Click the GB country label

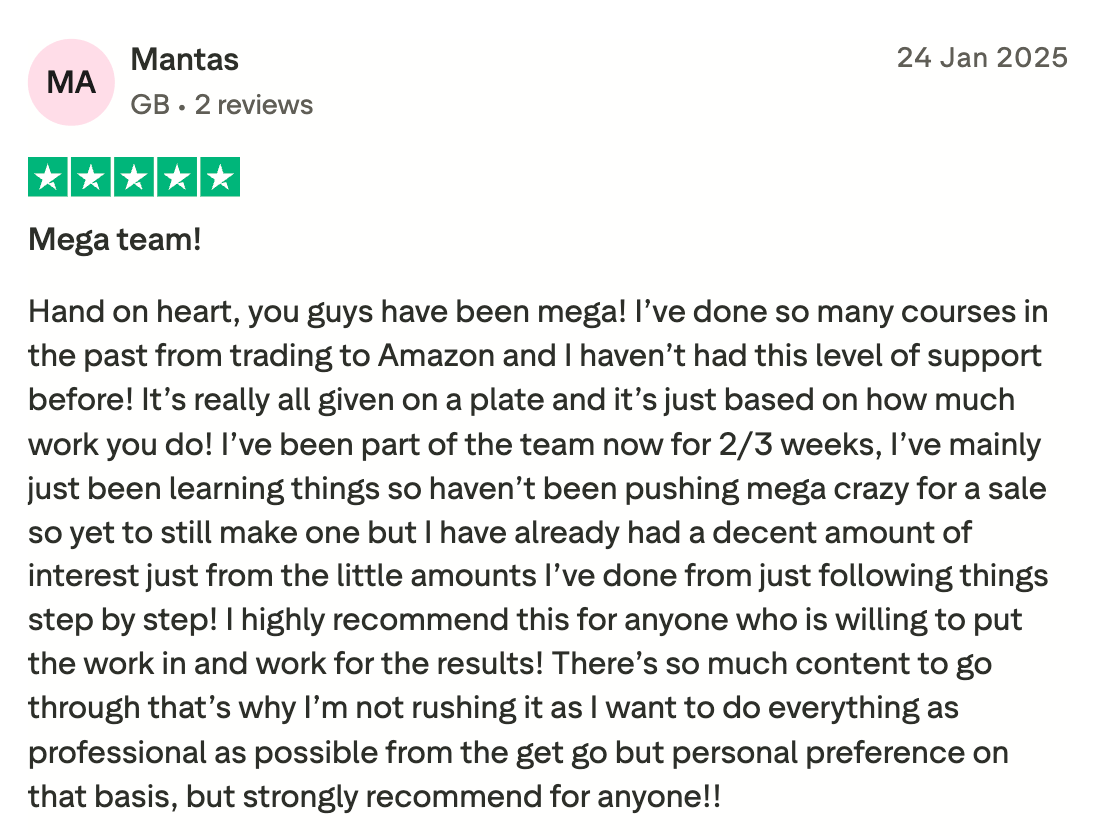pos(150,105)
